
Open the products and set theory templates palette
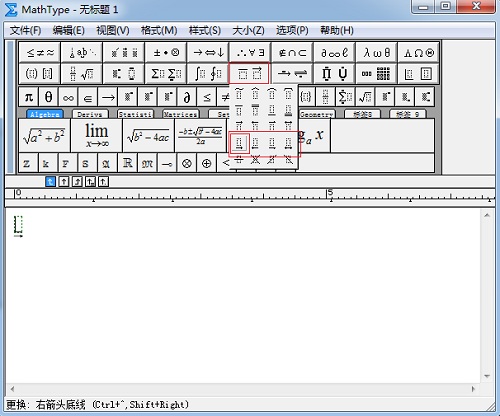334,73
